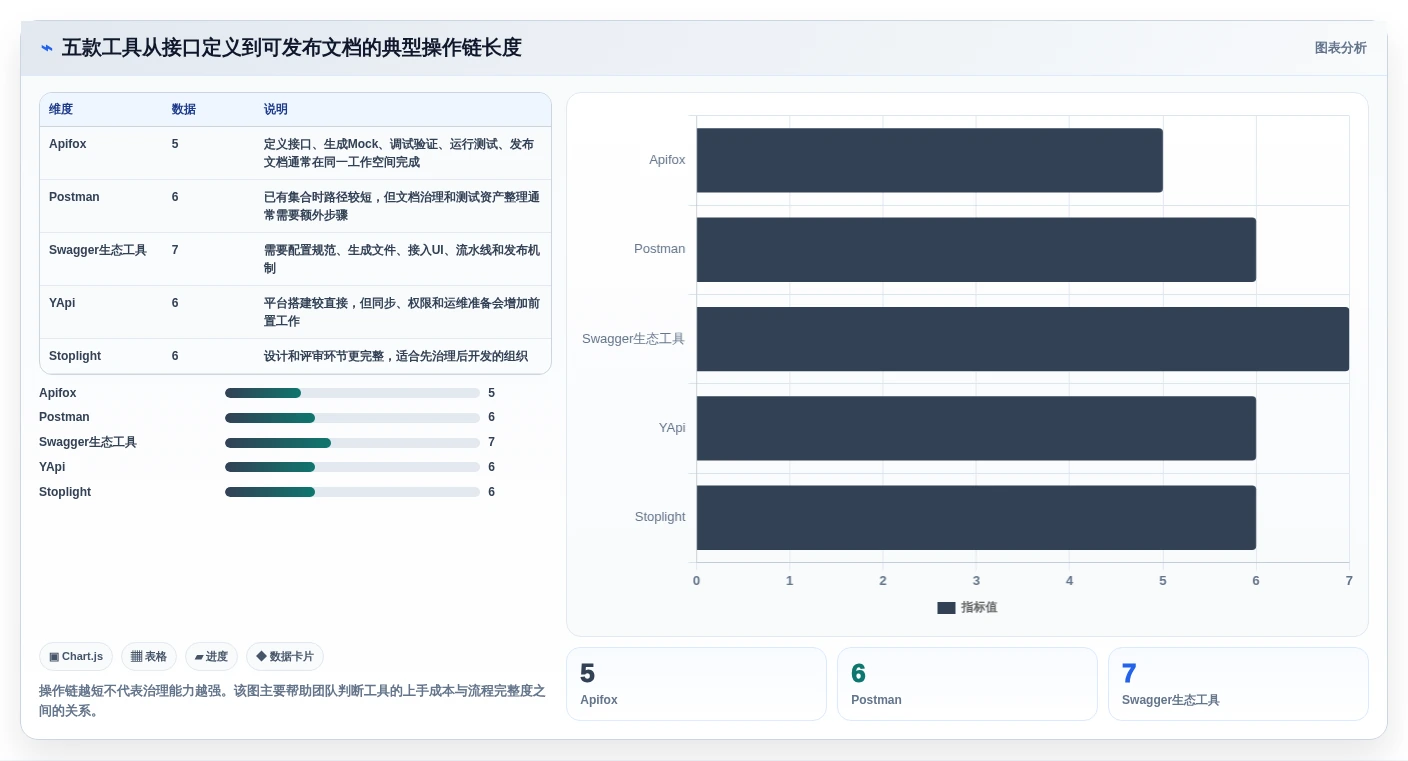Click the Swagger description starting 需要配置规范

pos(402,259)
